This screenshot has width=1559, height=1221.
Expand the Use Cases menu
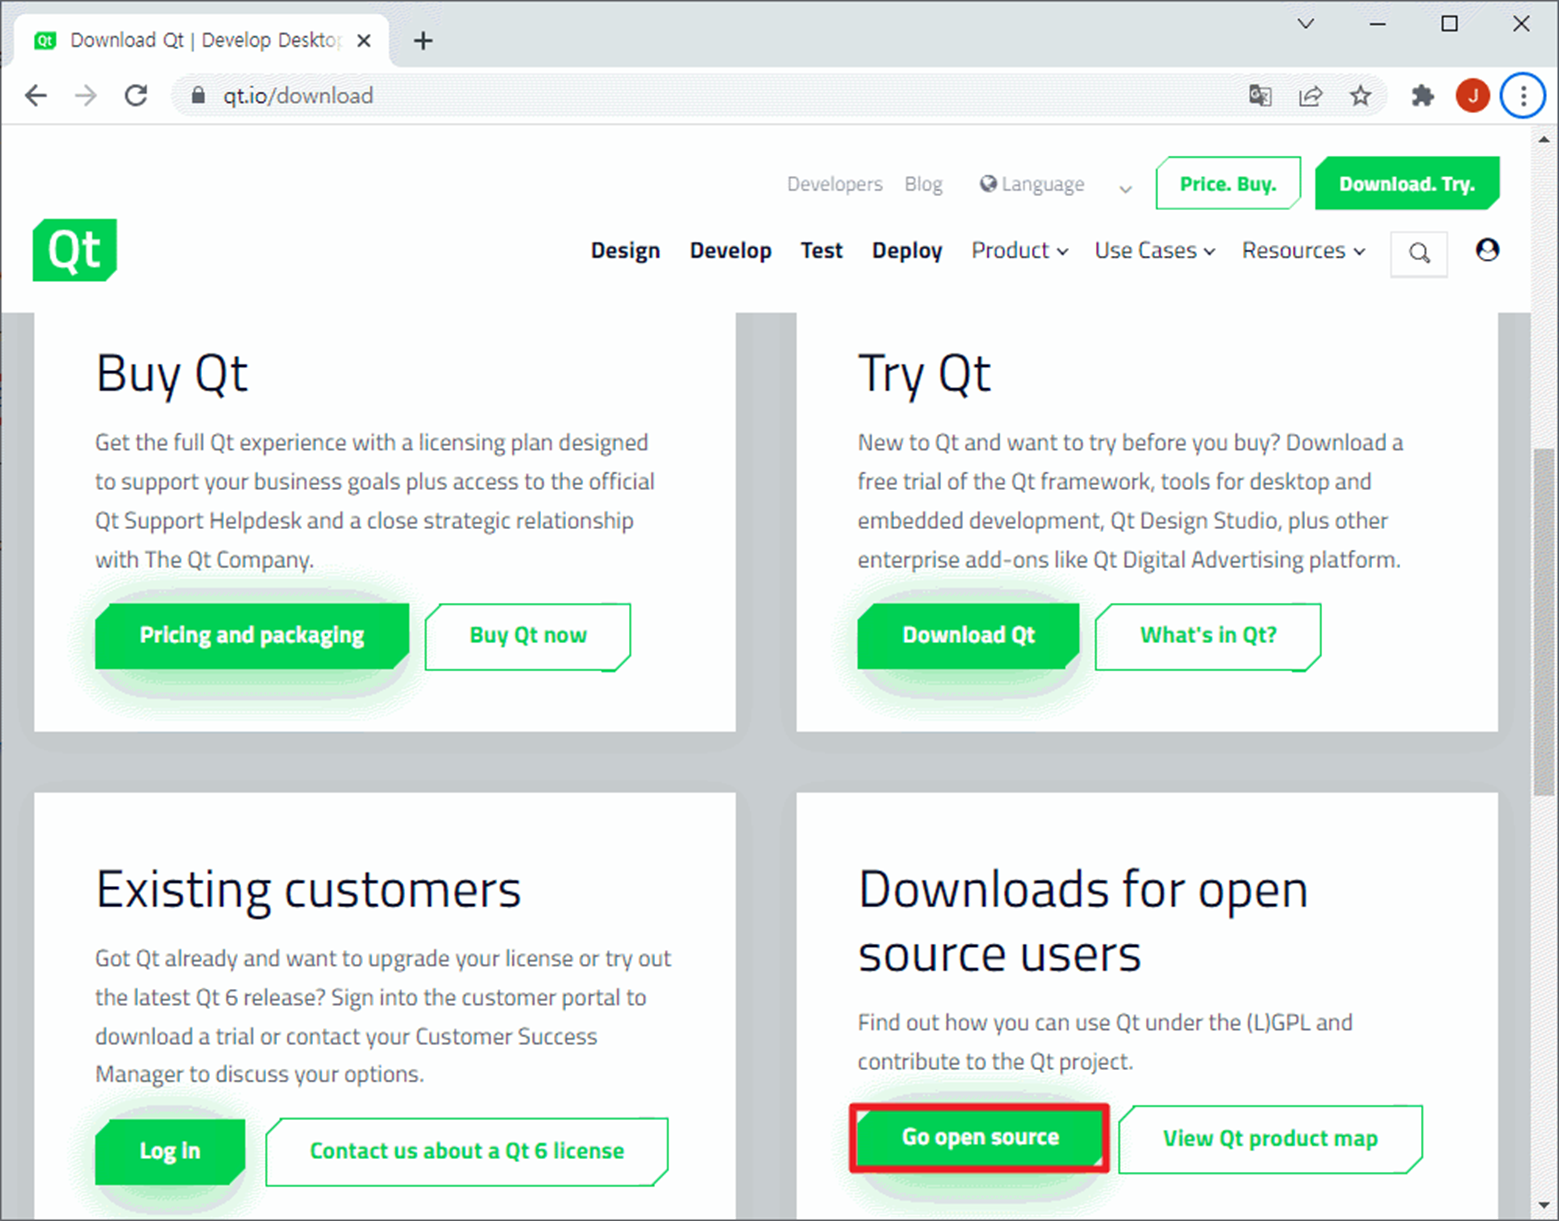(x=1155, y=250)
